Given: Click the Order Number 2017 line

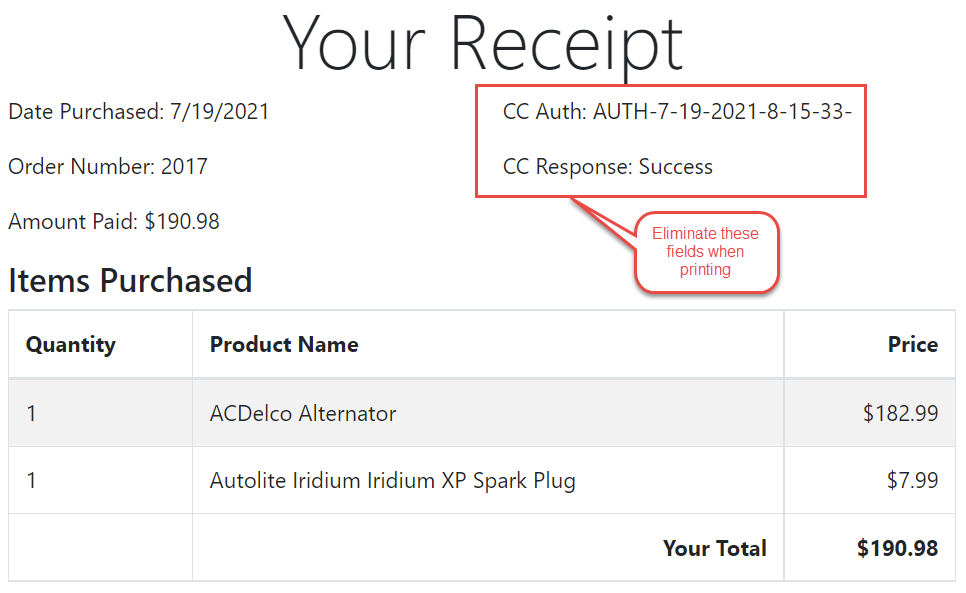Looking at the screenshot, I should click(108, 167).
